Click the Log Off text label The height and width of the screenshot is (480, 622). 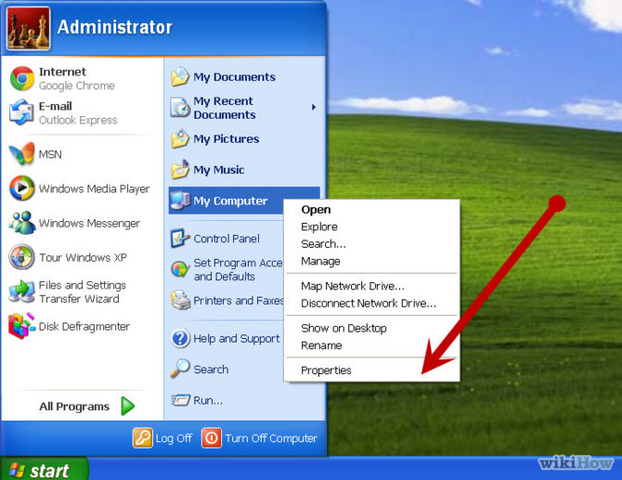[174, 438]
